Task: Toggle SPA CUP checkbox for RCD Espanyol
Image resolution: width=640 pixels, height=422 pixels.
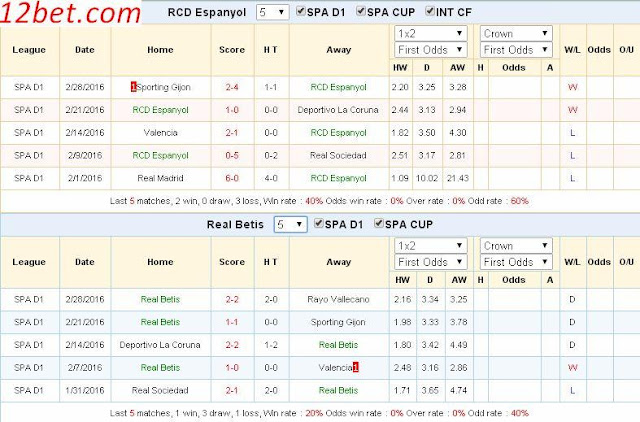Action: point(361,11)
